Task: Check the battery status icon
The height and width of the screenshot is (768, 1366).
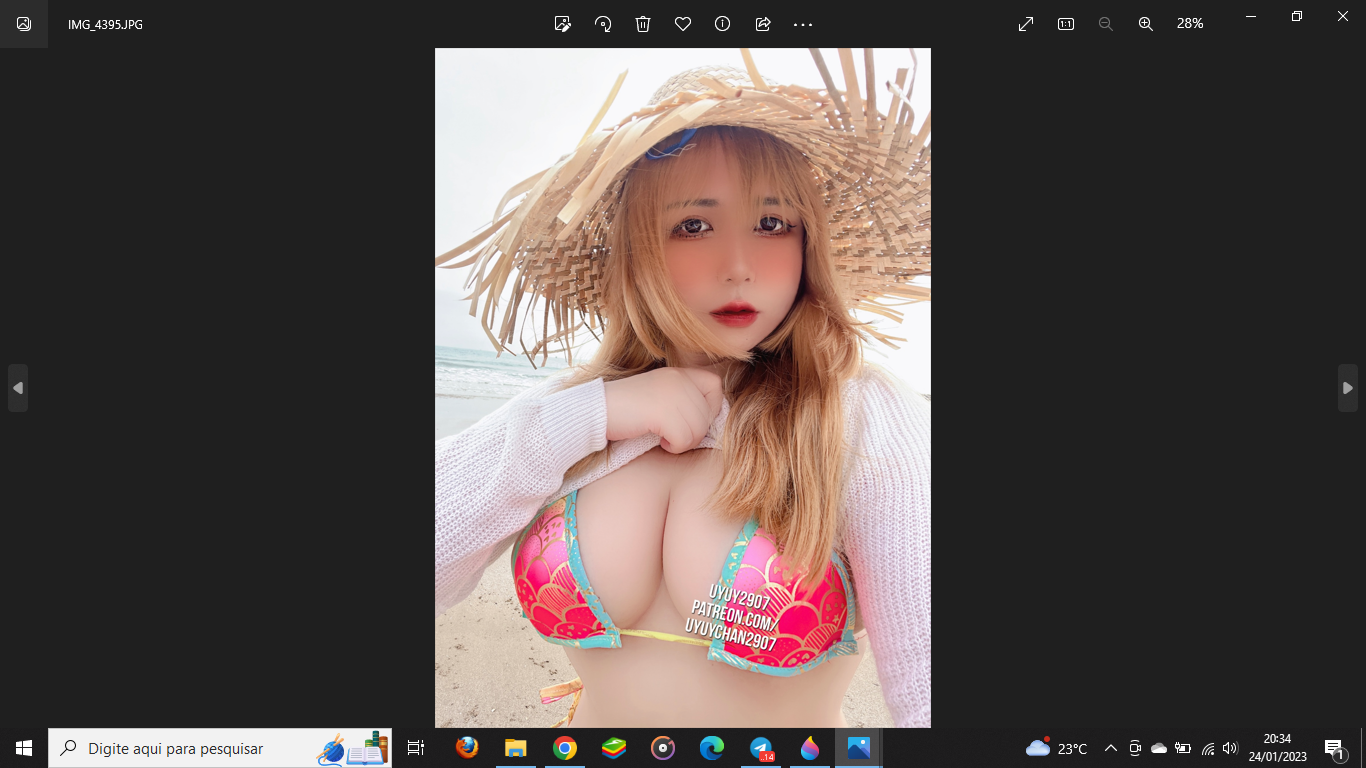Action: 1183,748
